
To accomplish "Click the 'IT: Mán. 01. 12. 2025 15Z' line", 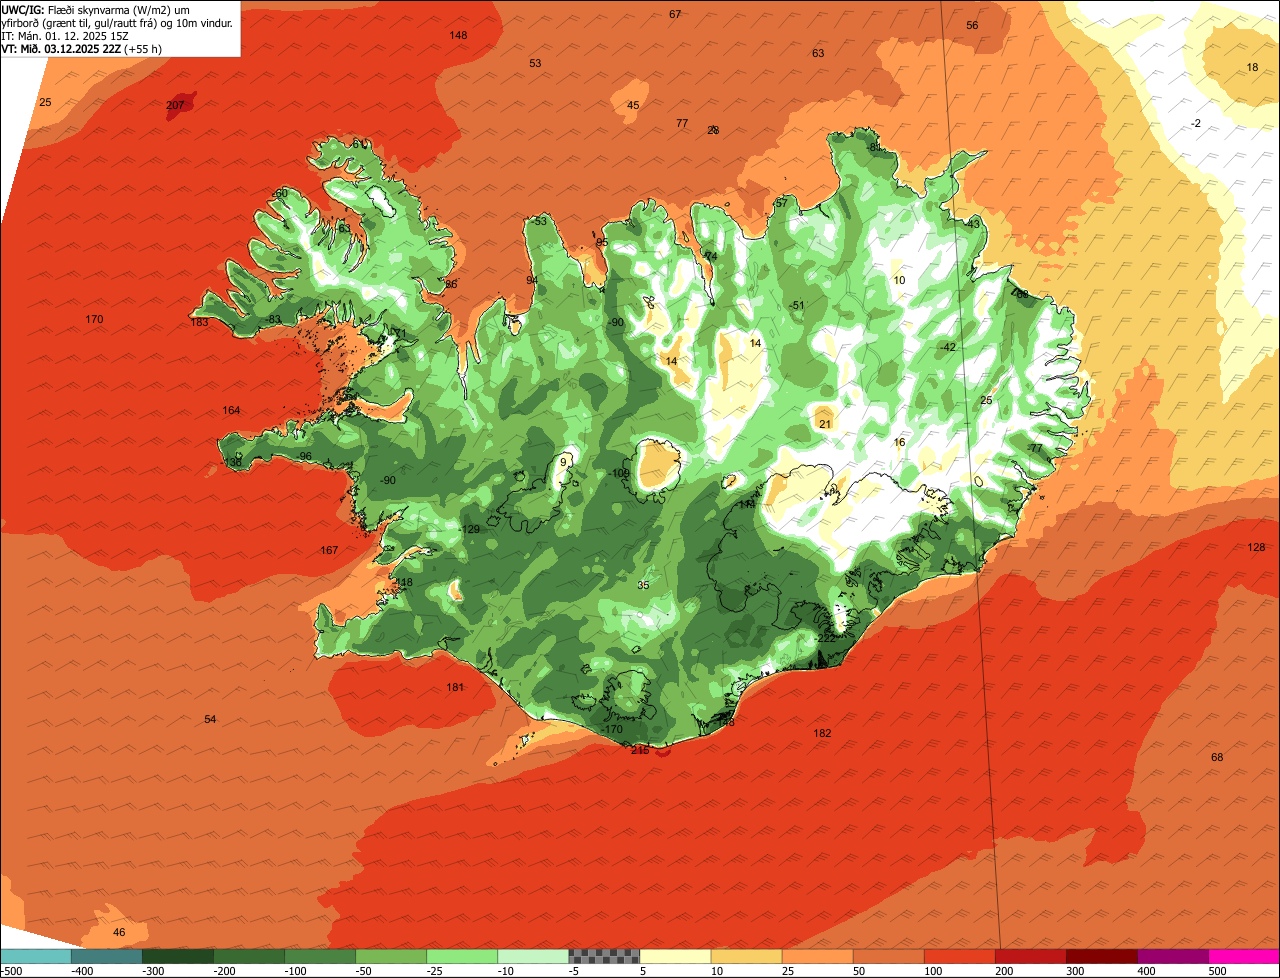I will pyautogui.click(x=65, y=35).
